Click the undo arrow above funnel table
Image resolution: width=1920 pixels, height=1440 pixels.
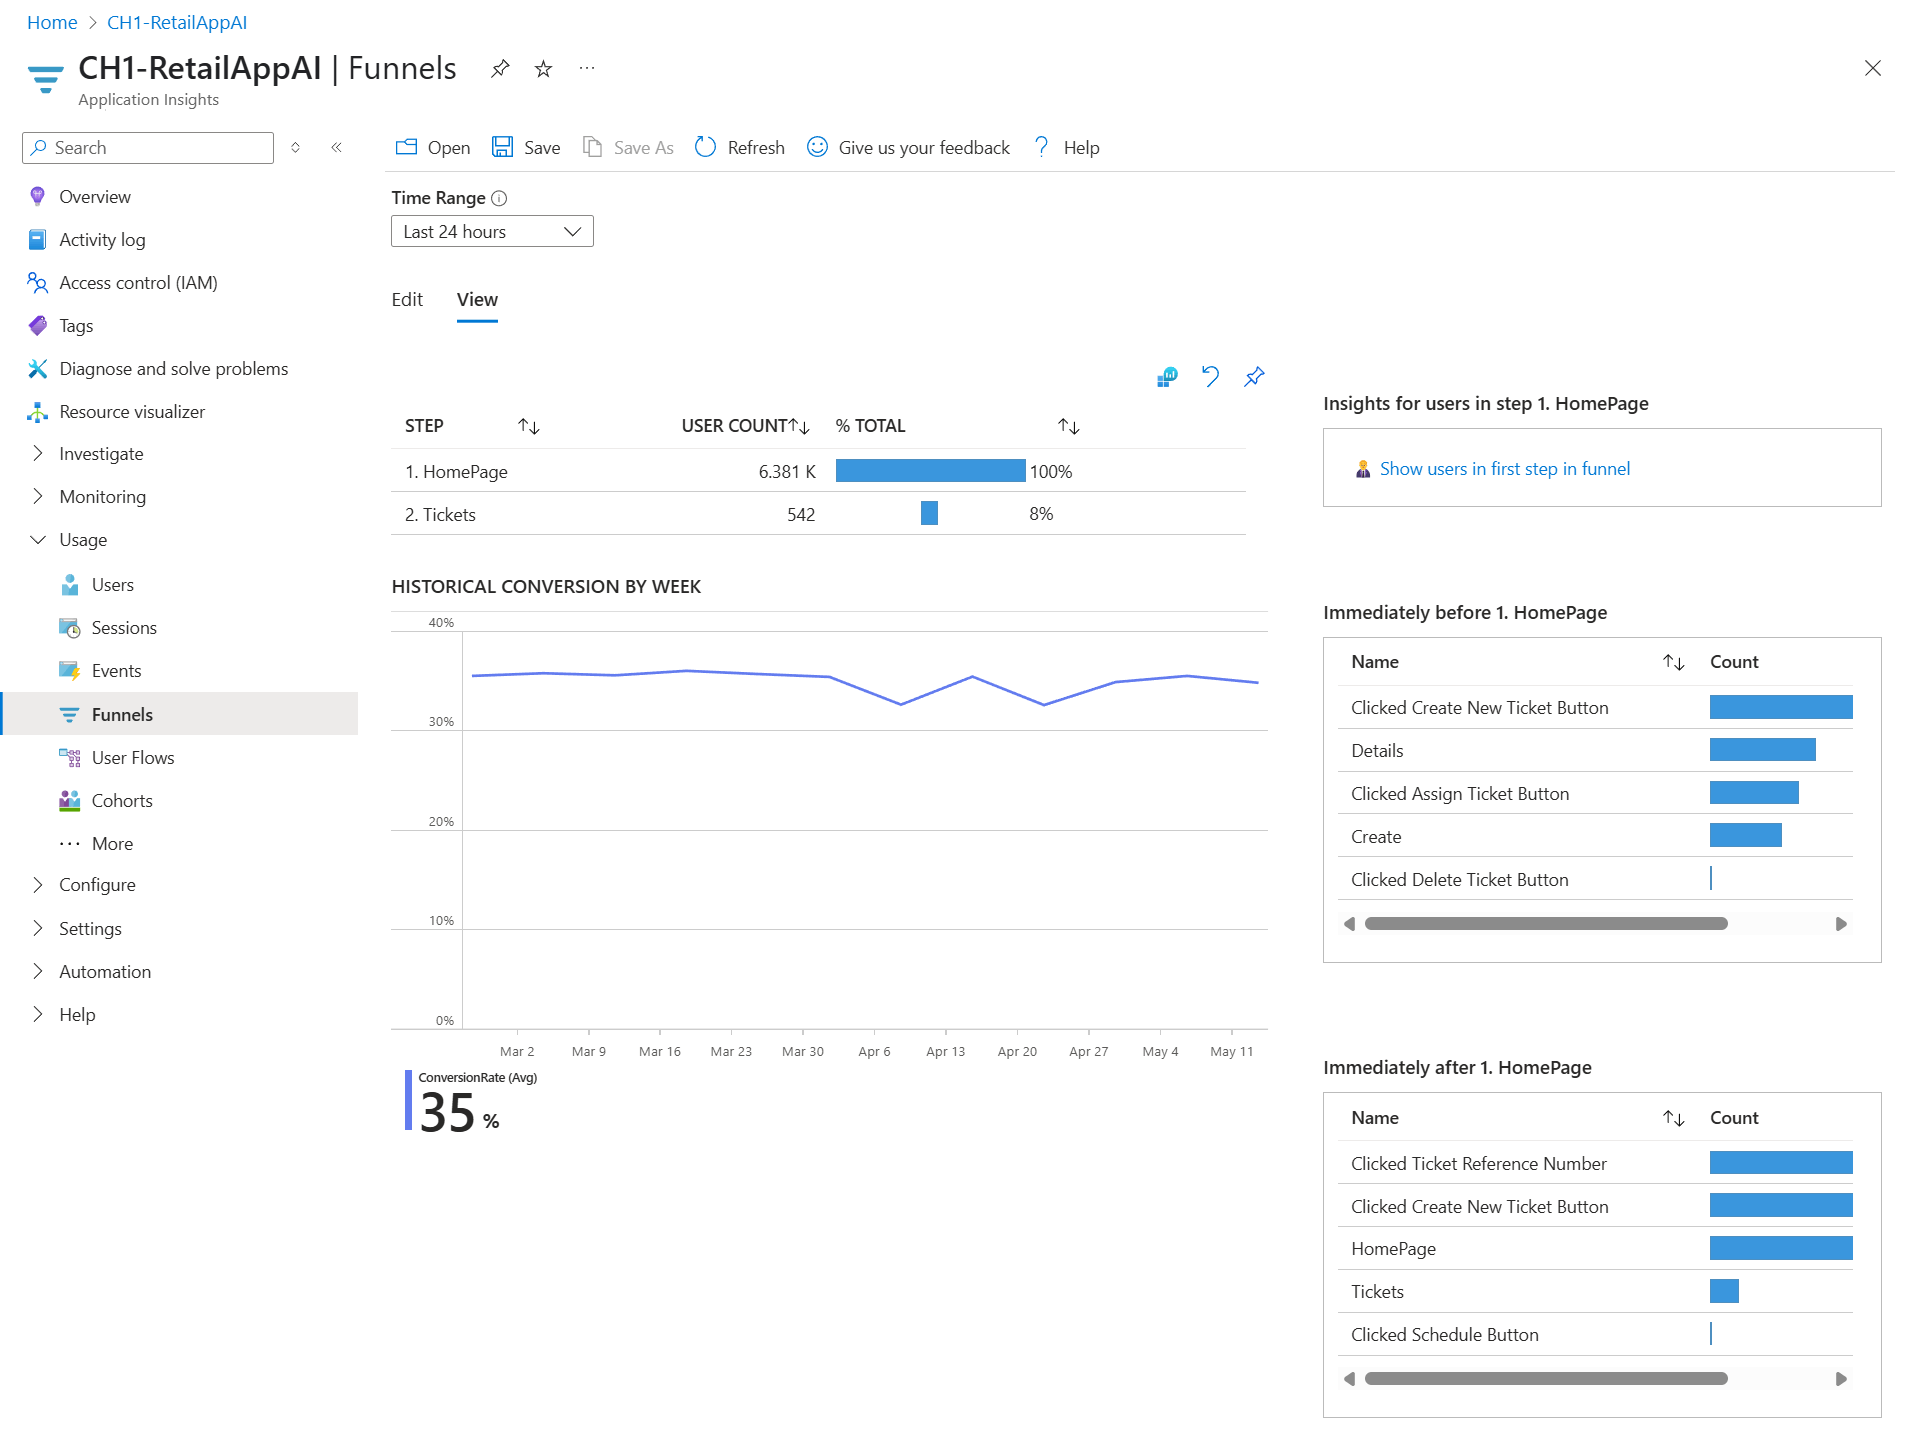point(1210,376)
